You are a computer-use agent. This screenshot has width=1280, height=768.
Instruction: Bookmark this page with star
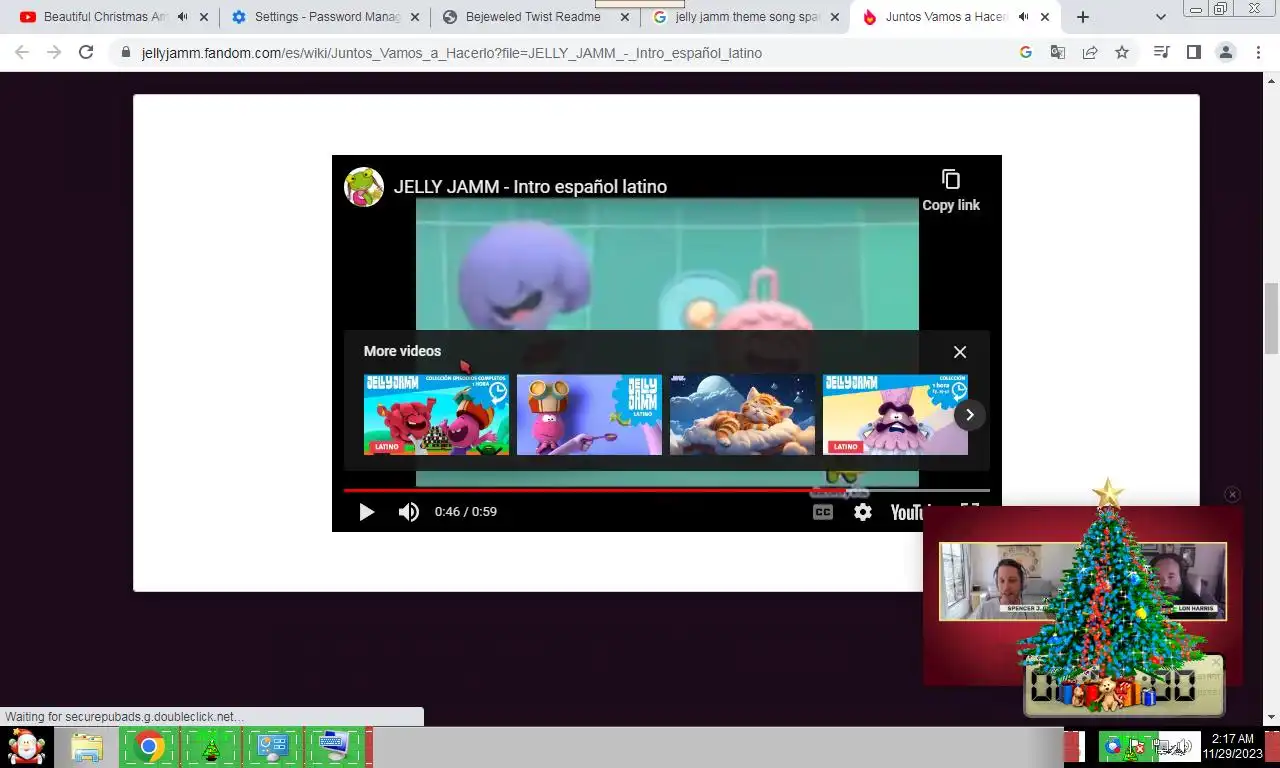point(1122,52)
